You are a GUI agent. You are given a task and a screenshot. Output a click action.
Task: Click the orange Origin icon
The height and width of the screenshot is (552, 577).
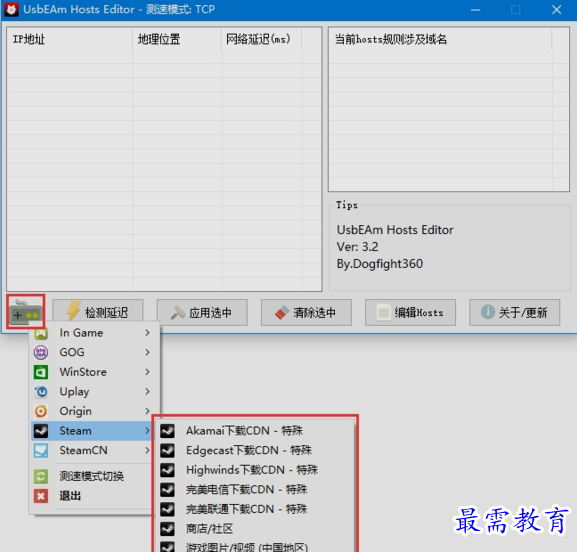(41, 411)
